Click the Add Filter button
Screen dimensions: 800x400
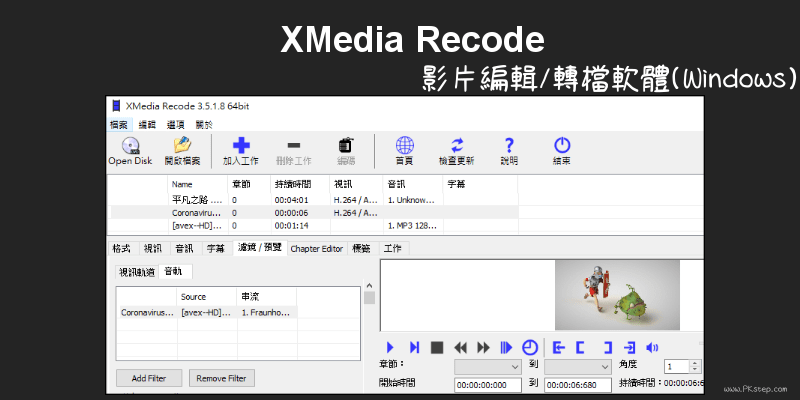click(x=148, y=378)
